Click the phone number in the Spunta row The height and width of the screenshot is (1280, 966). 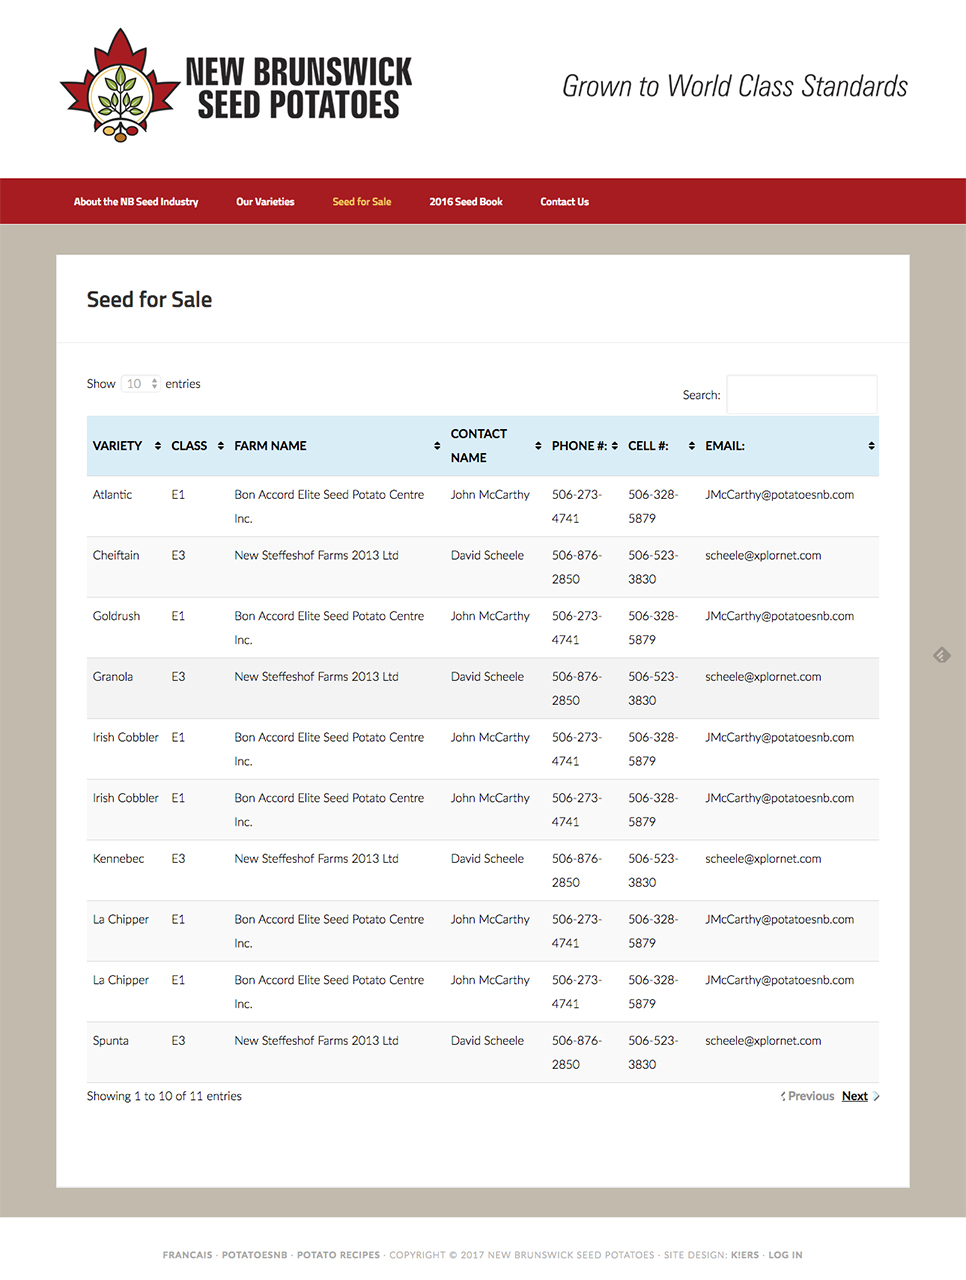577,1053
